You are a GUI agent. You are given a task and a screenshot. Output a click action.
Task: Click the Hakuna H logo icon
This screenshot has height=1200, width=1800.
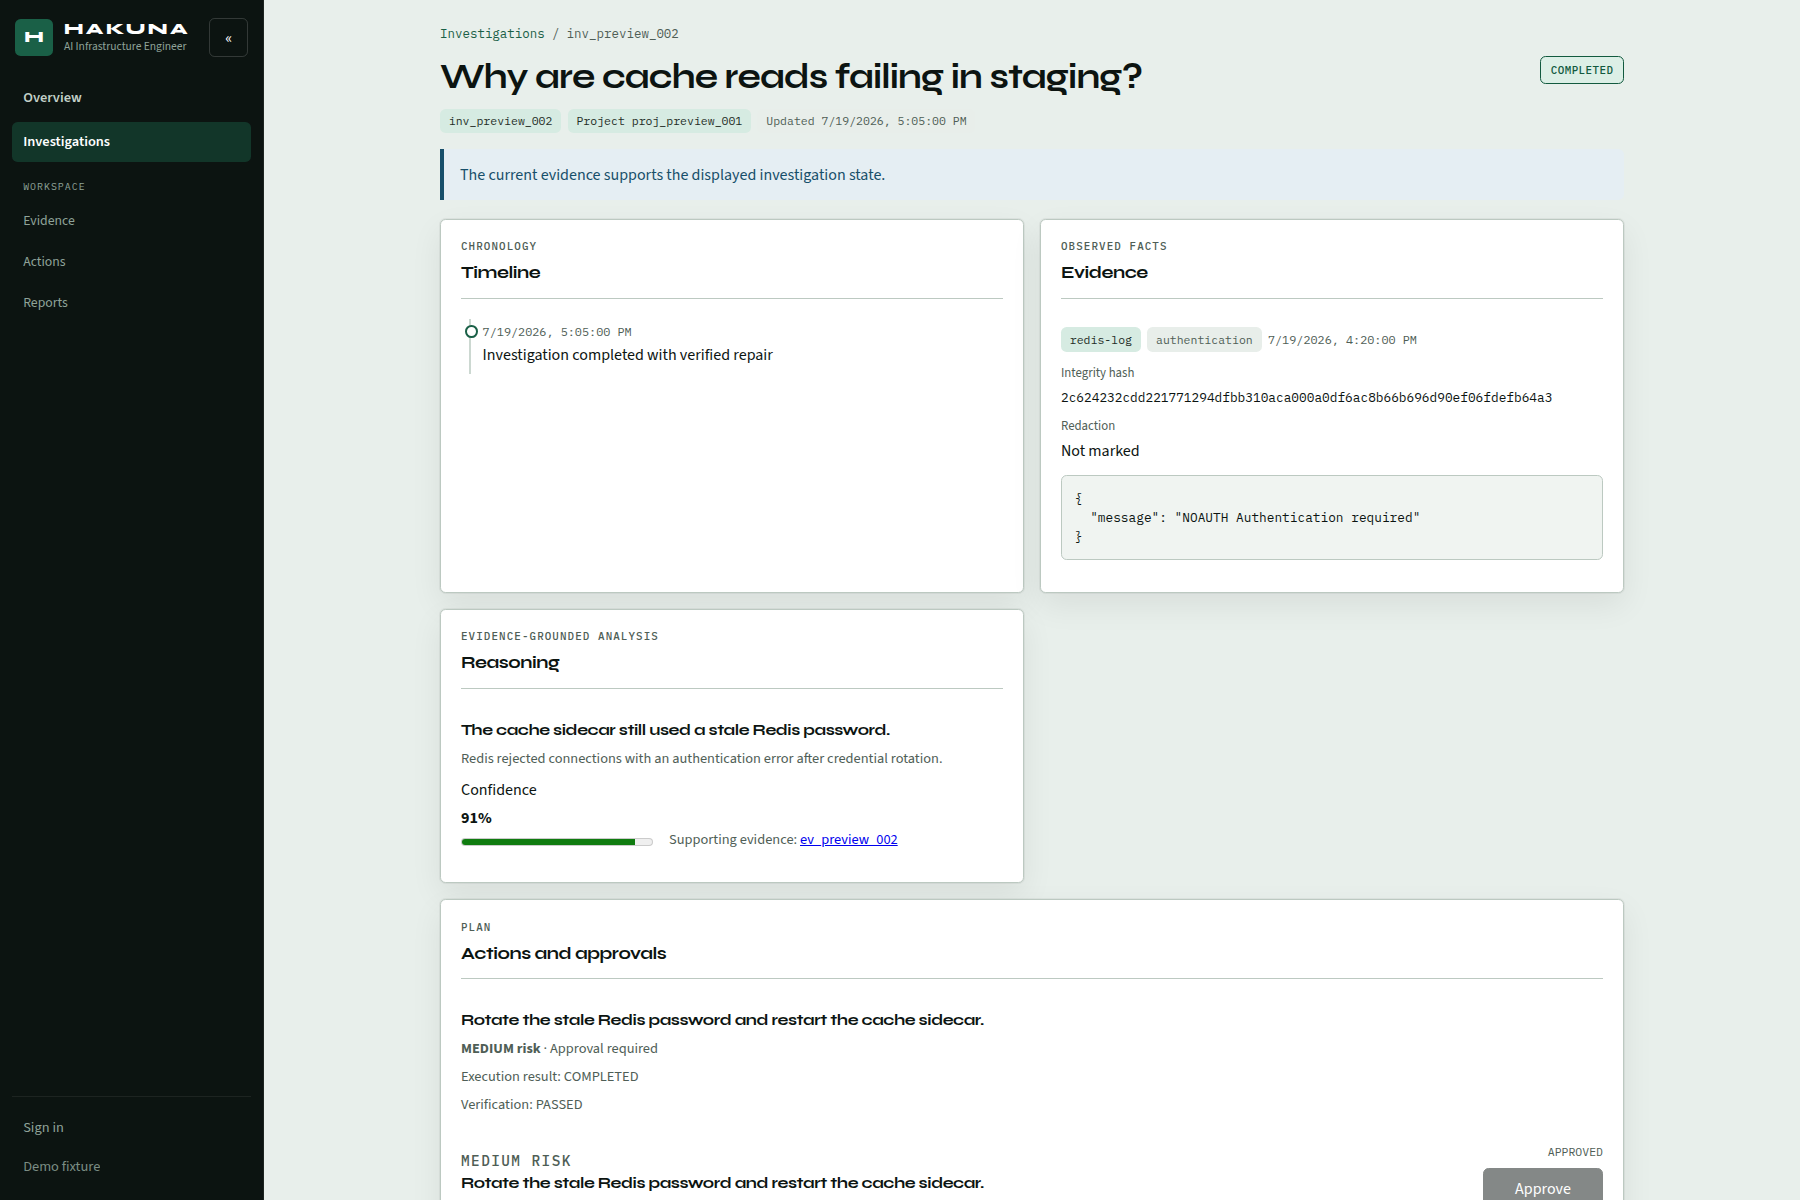(x=34, y=37)
